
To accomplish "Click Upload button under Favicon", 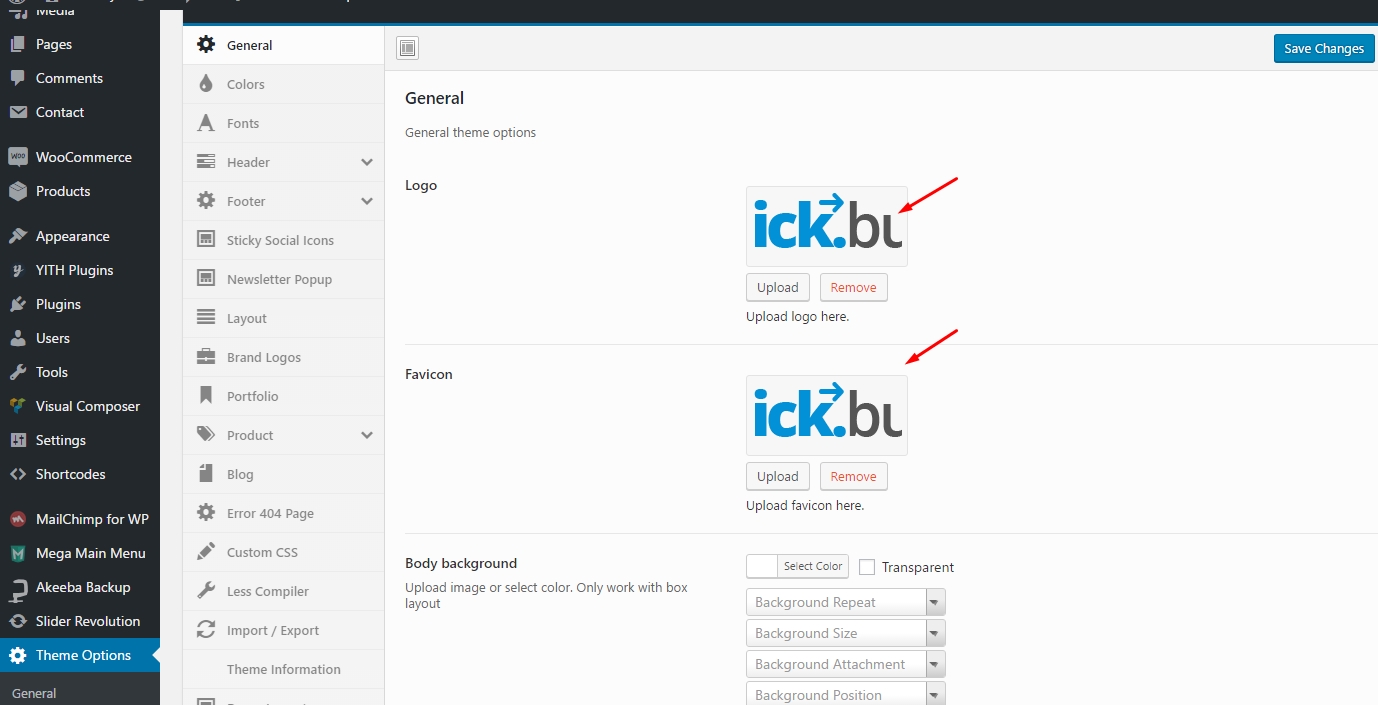I will coord(778,476).
